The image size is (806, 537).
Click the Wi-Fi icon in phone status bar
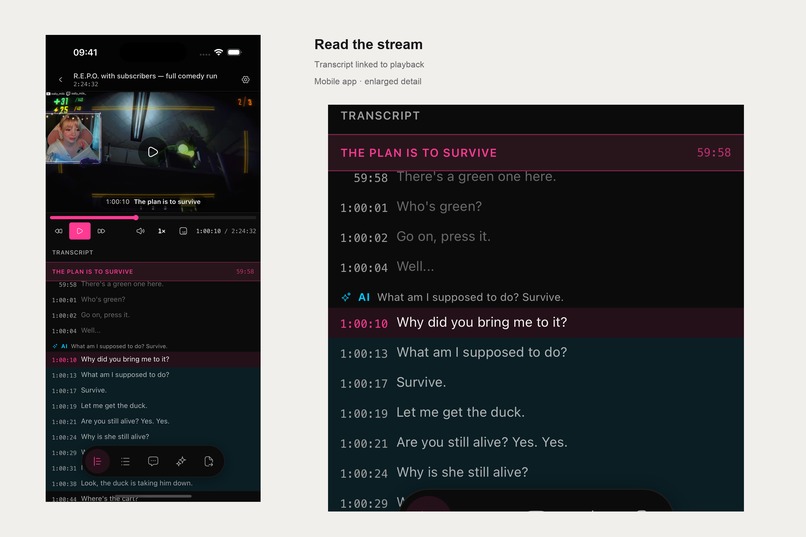tap(218, 52)
